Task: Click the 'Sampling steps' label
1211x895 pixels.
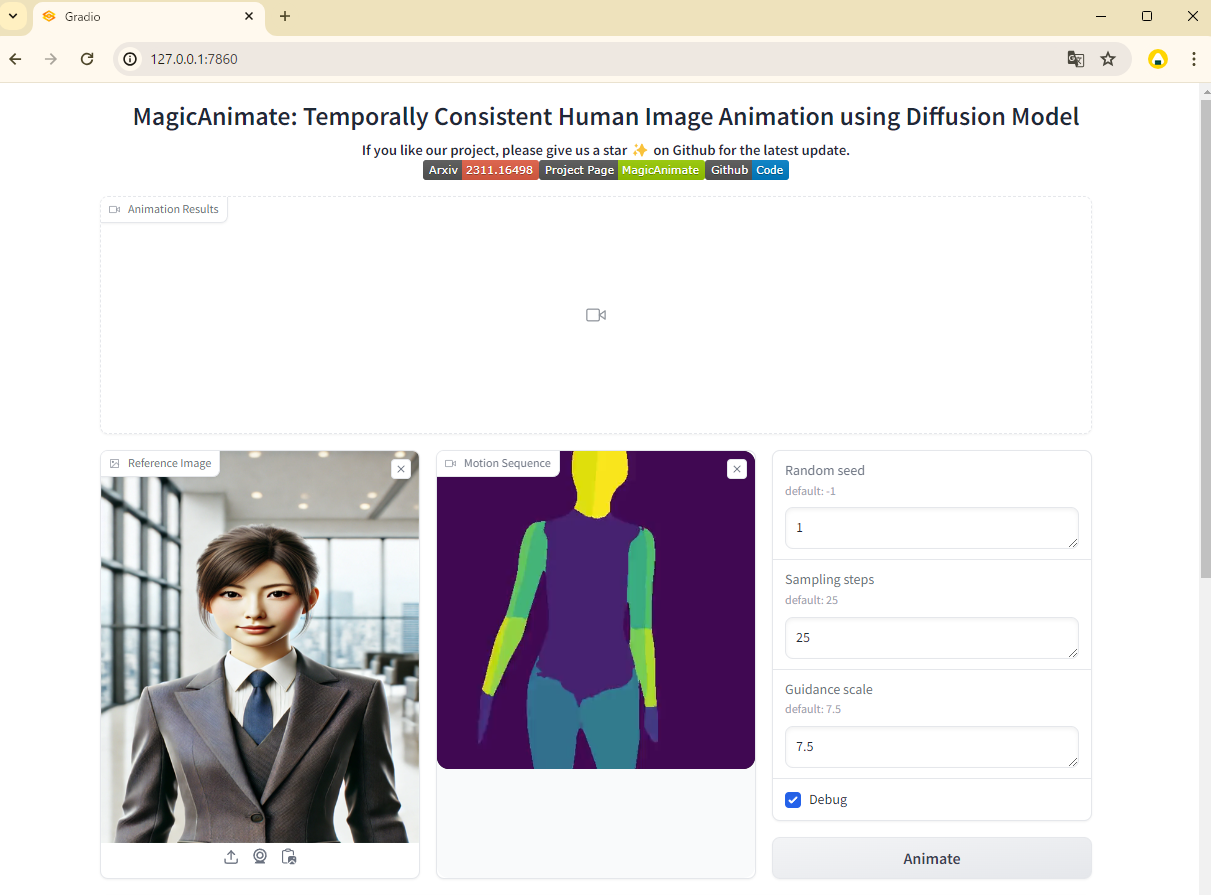Action: pyautogui.click(x=830, y=580)
